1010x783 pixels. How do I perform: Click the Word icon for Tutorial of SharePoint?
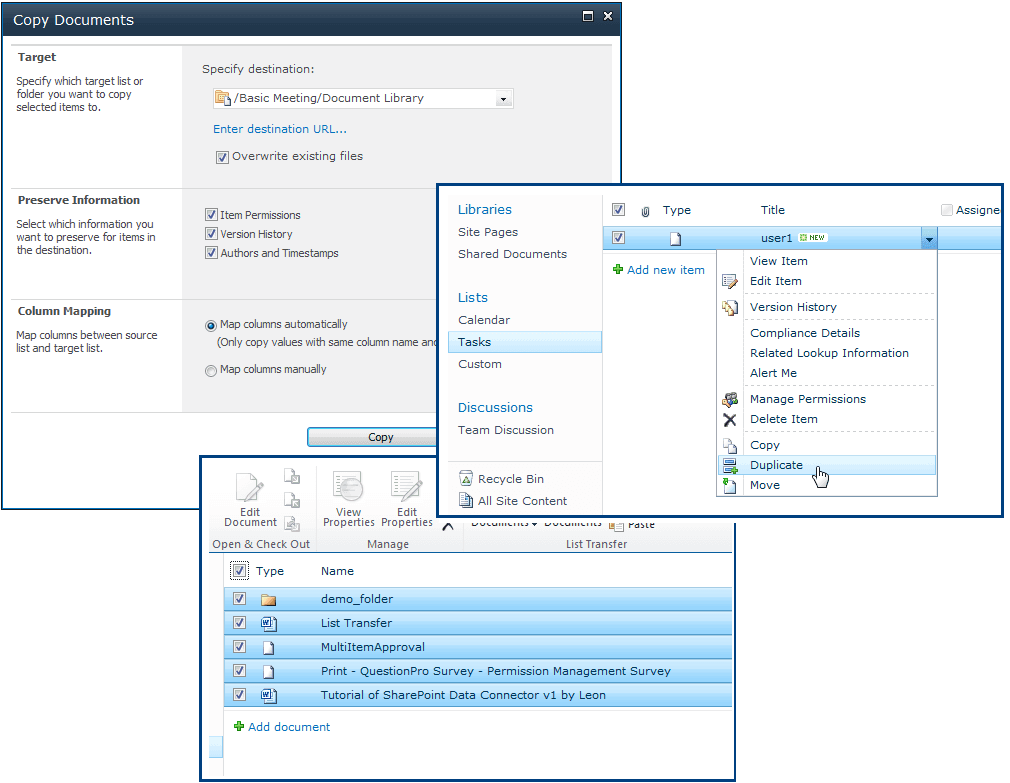269,695
